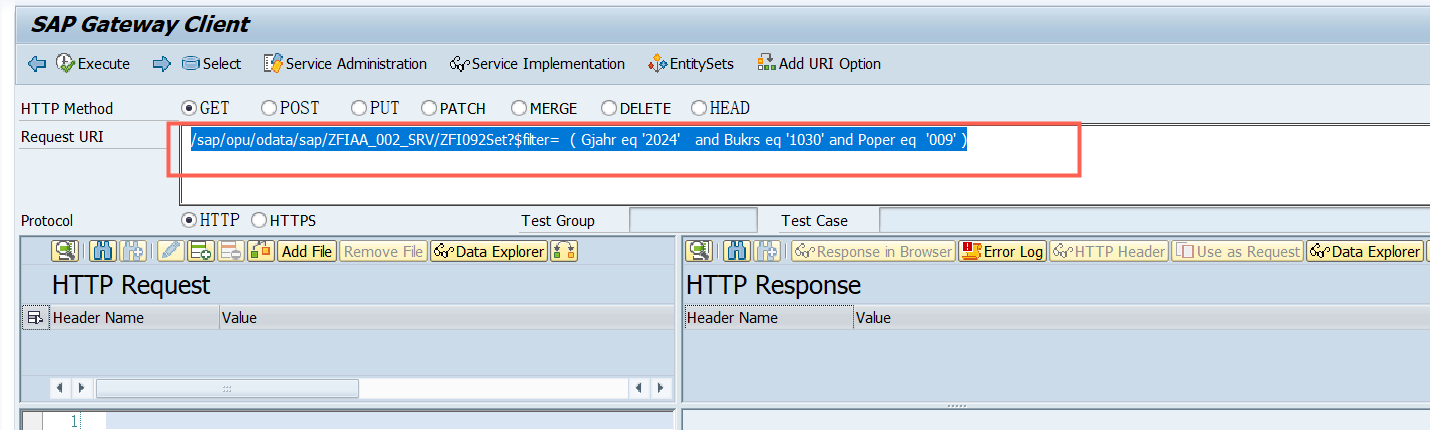The width and height of the screenshot is (1430, 430).
Task: Click the append row icon in HTTP Request toolbar
Action: (x=200, y=251)
